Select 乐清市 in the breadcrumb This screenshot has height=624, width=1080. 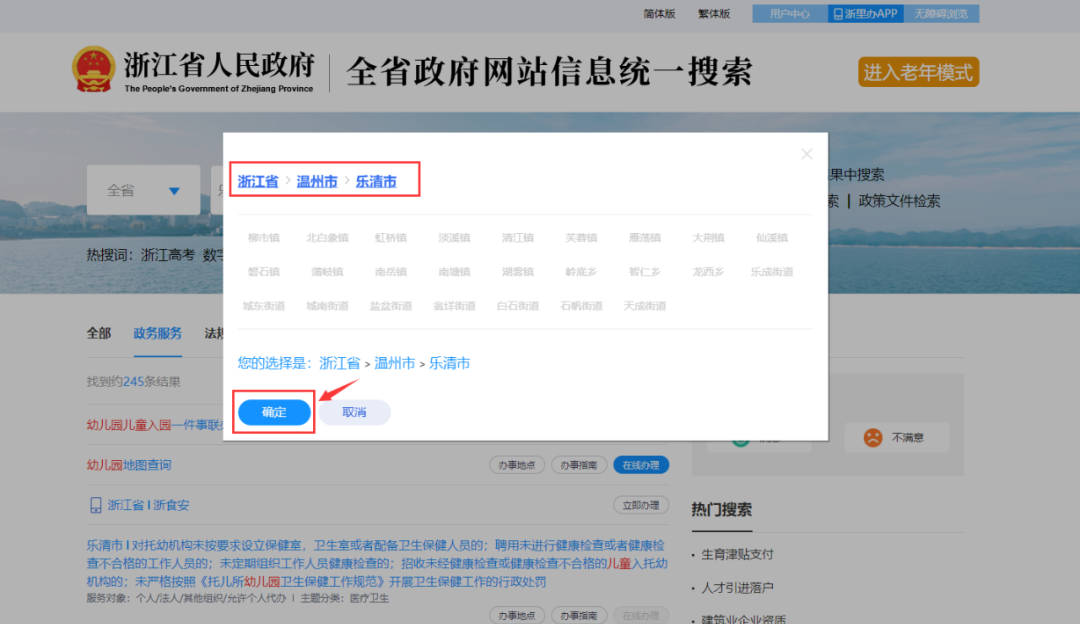tap(376, 181)
